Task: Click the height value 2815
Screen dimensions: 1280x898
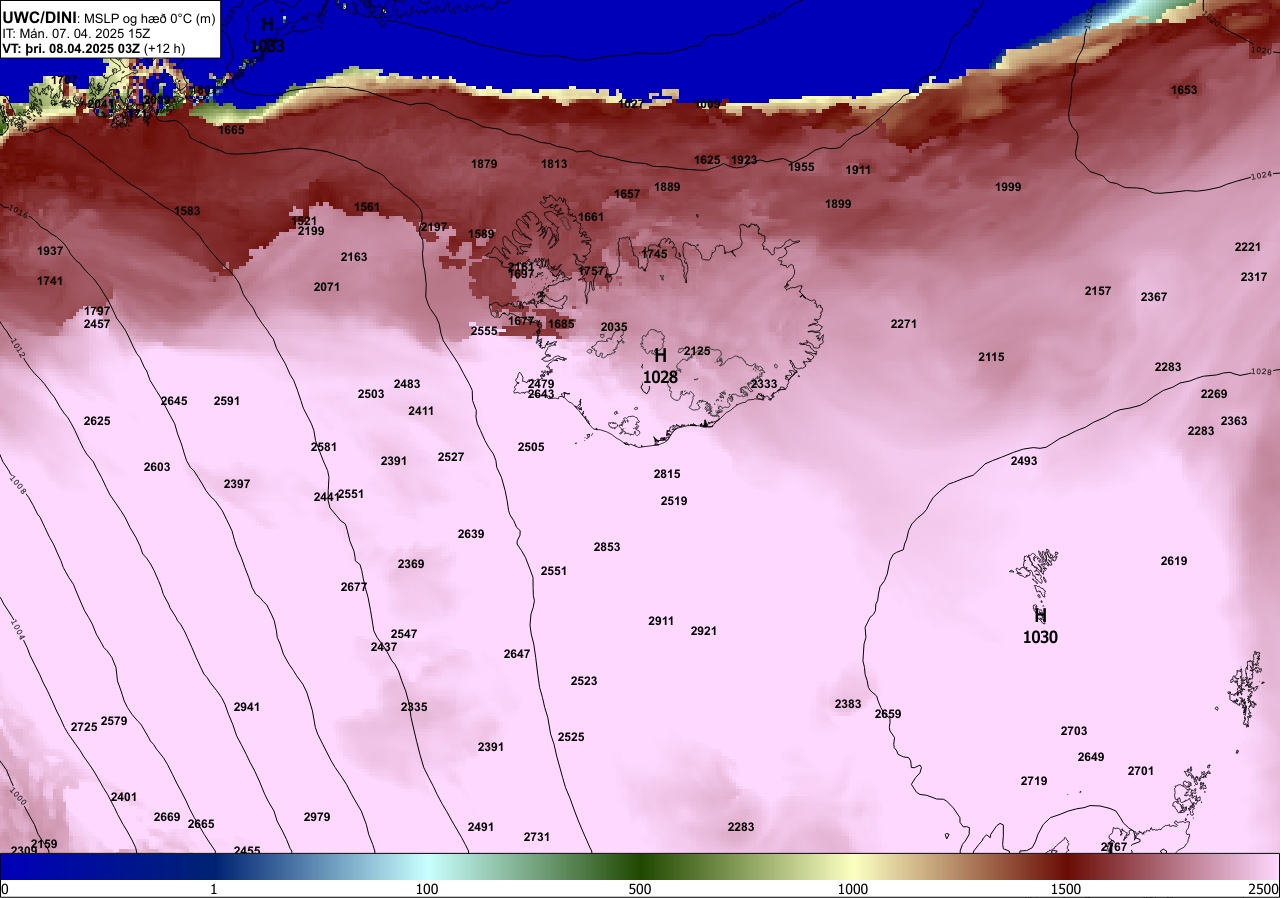Action: click(667, 474)
